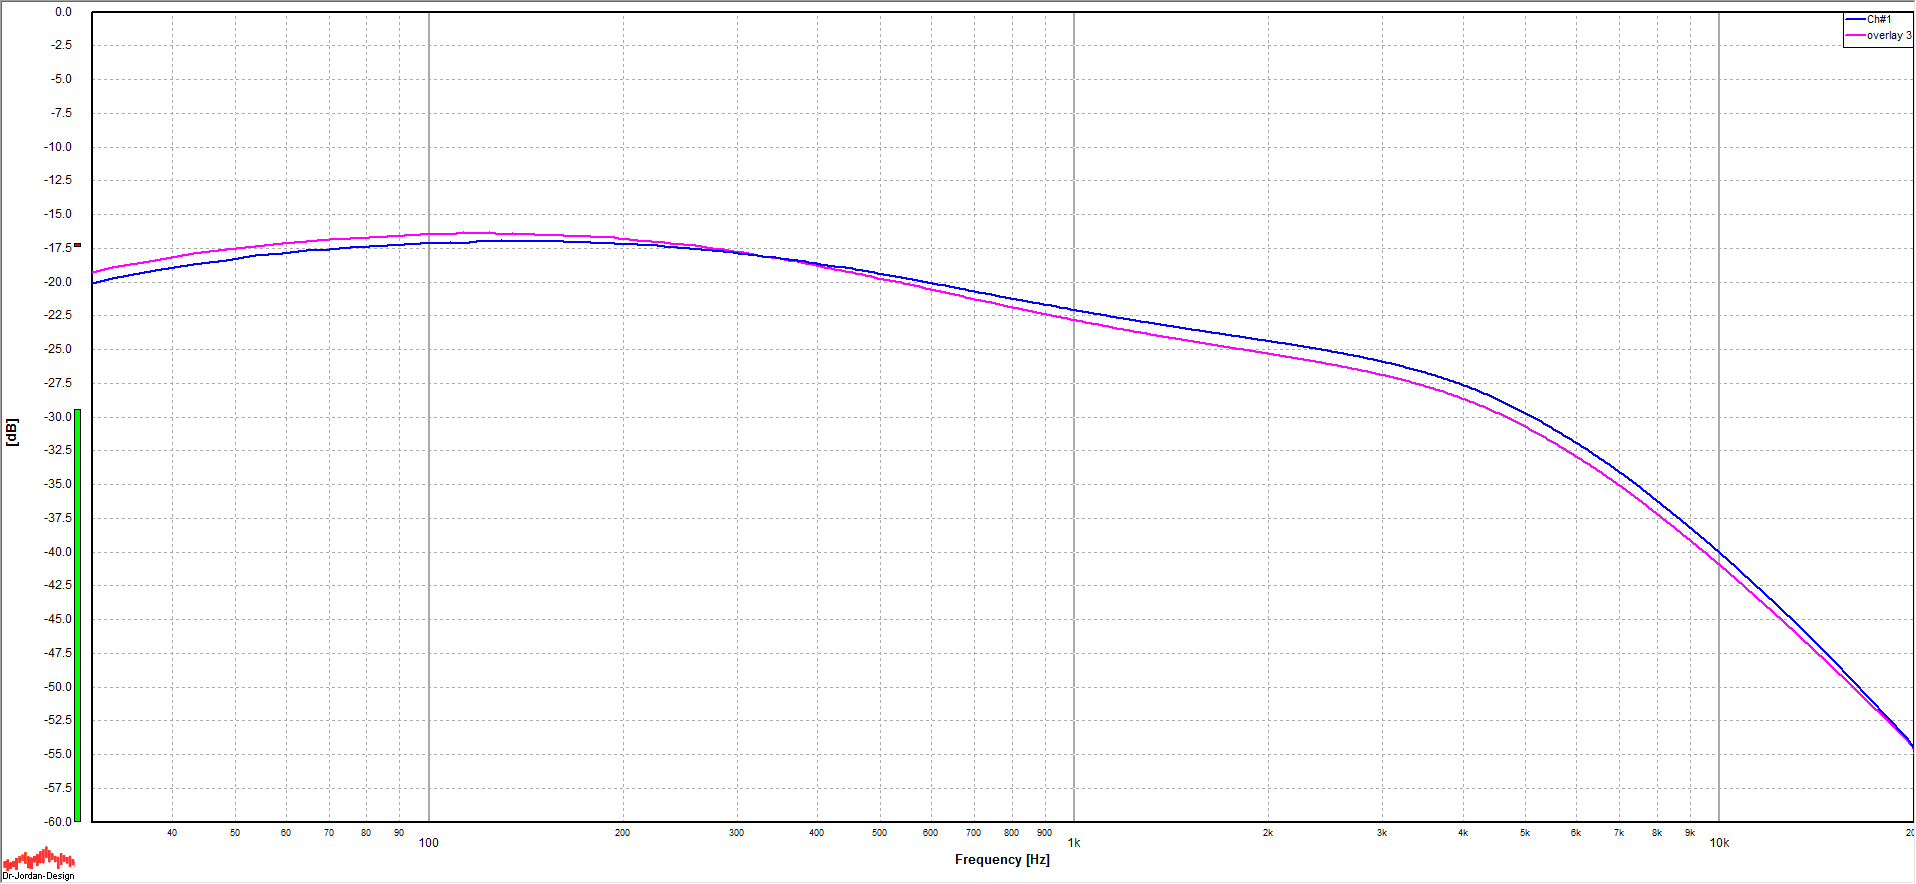The width and height of the screenshot is (1916, 884).
Task: Click the 1k frequency axis label
Action: click(1074, 843)
